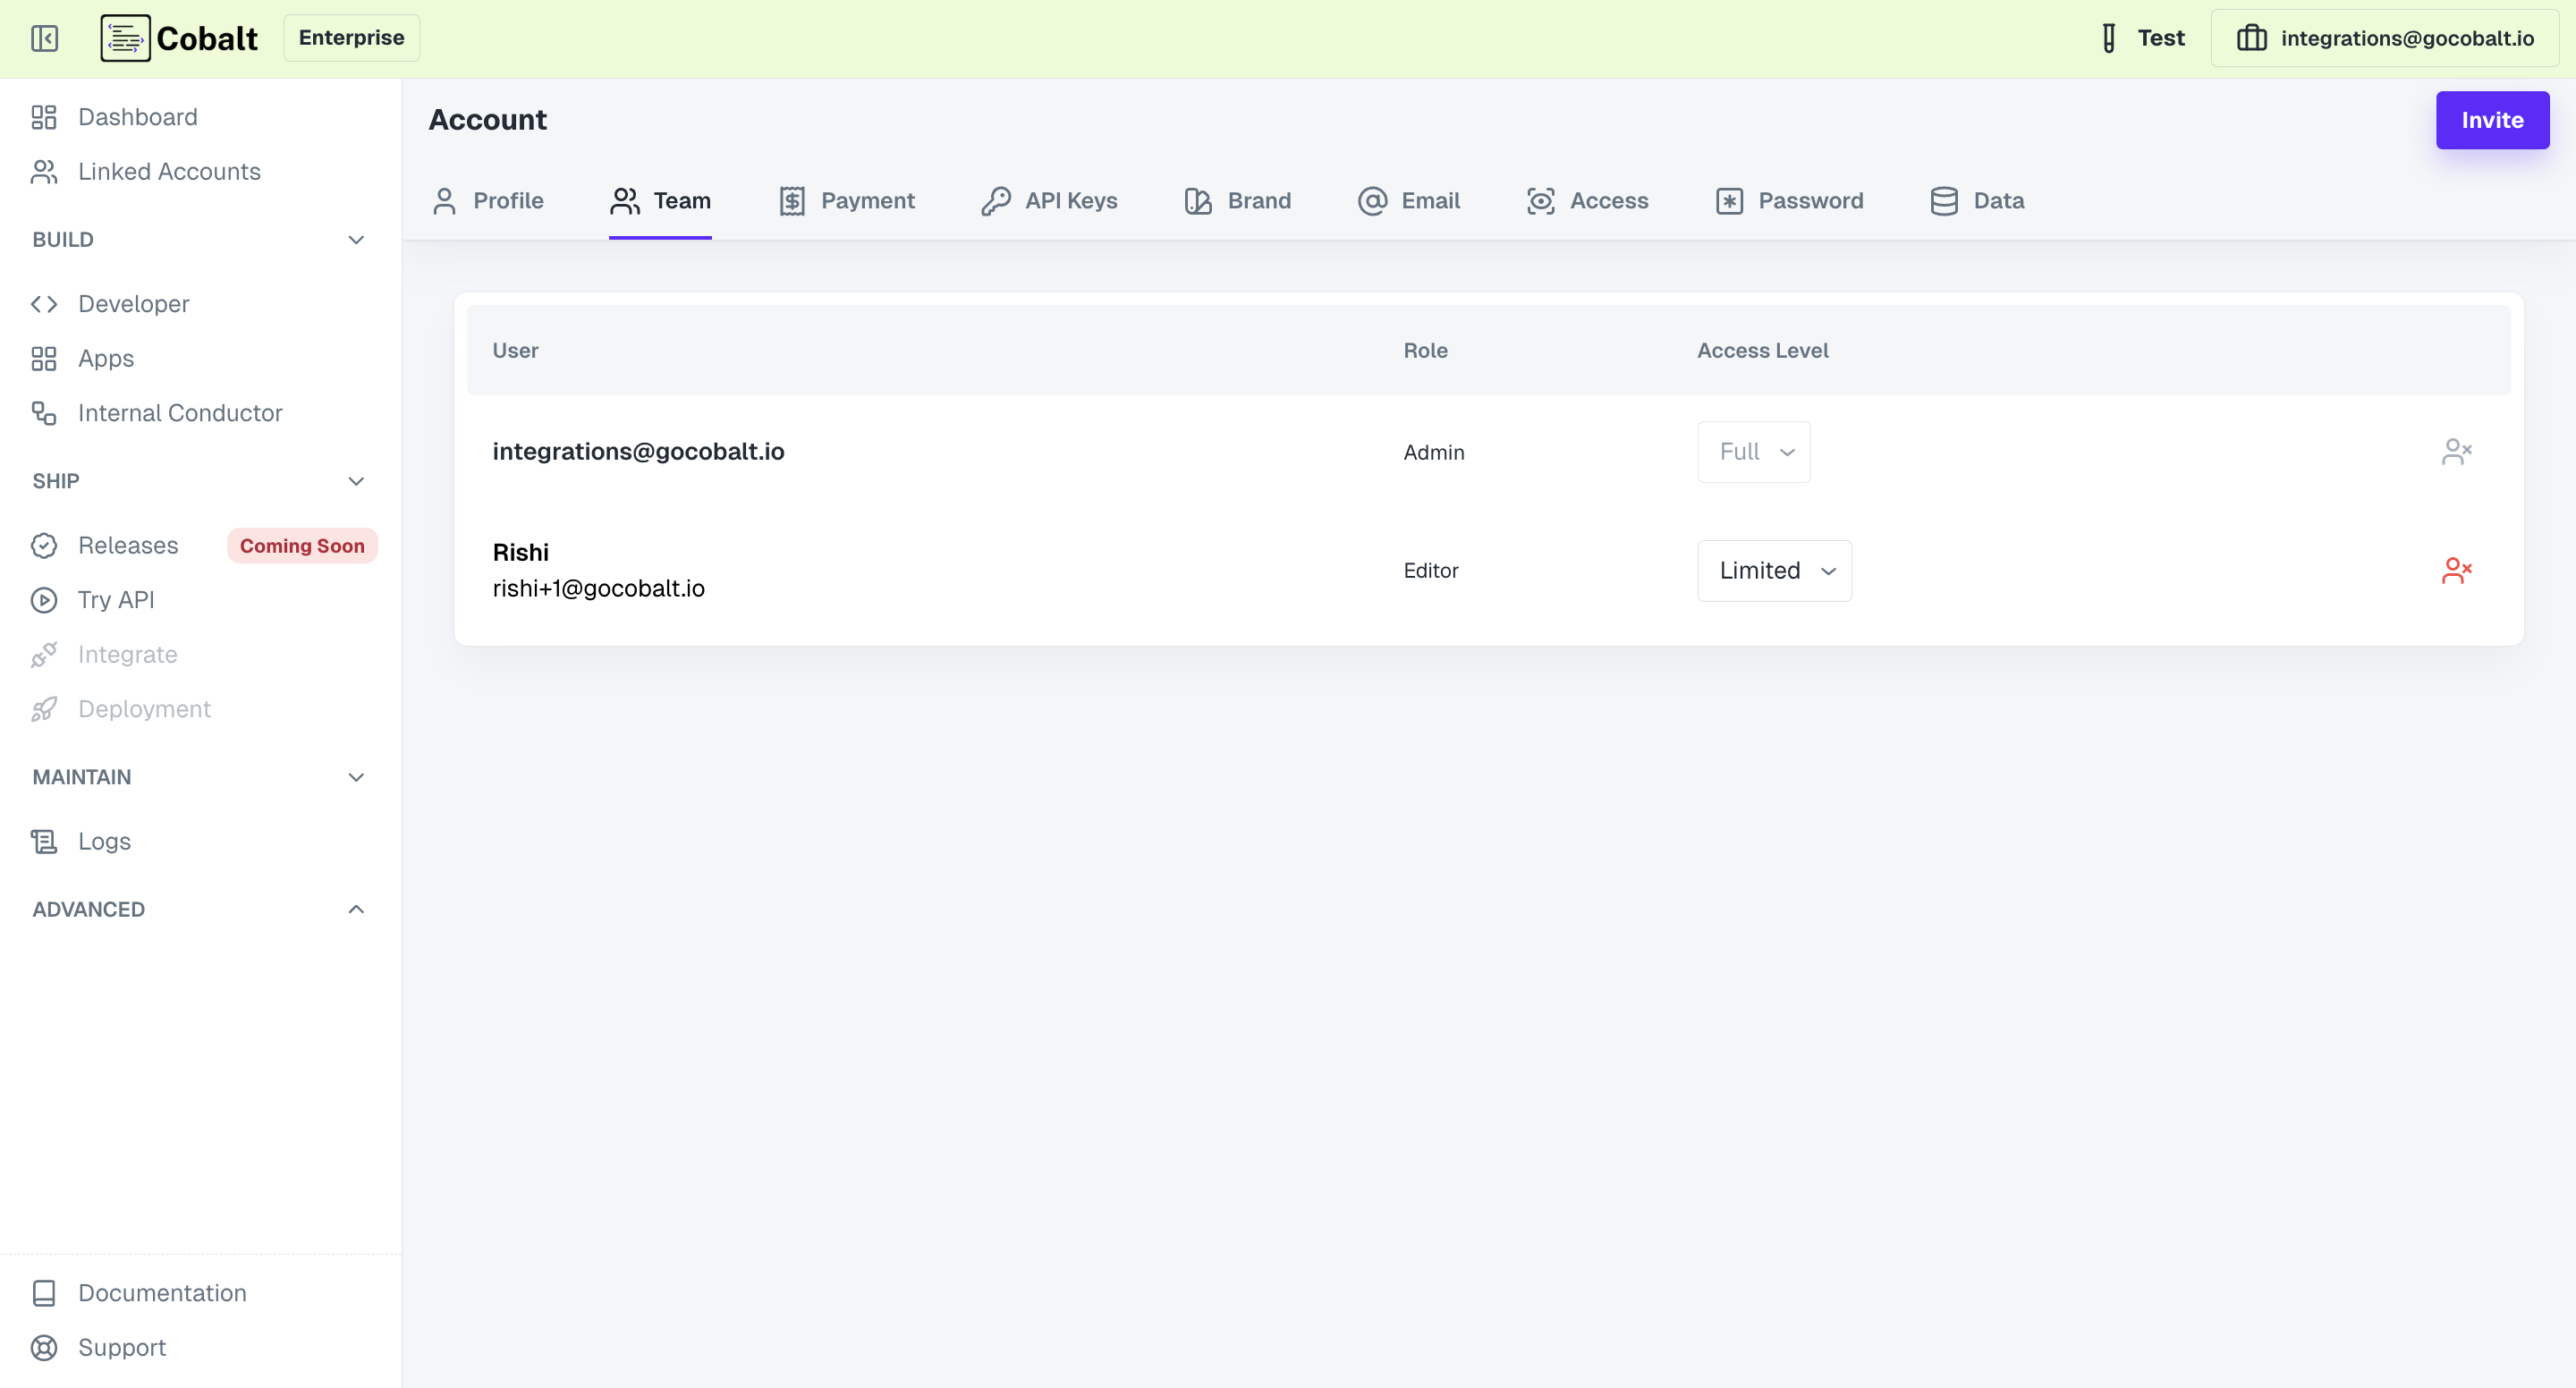Image resolution: width=2576 pixels, height=1388 pixels.
Task: Open the Limited access level dropdown
Action: pyautogui.click(x=1774, y=570)
